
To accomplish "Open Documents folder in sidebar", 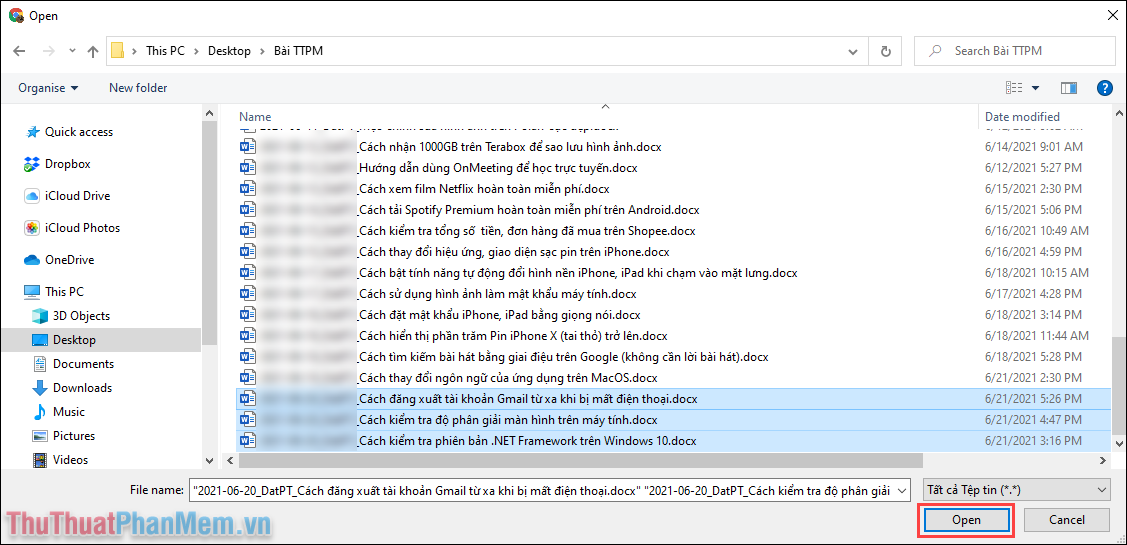I will [73, 364].
